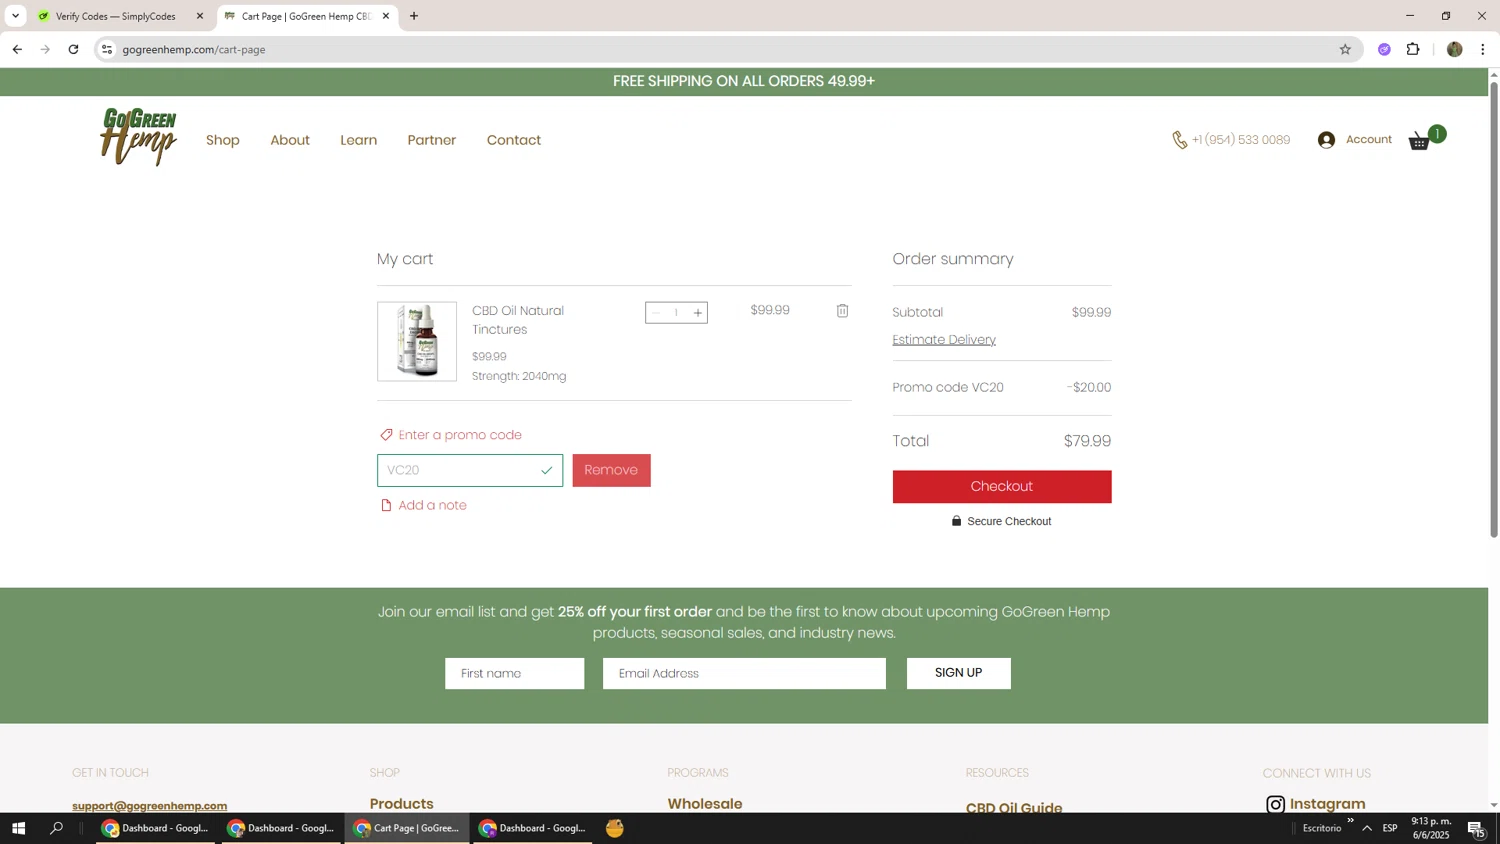
Task: Click the Add a note document icon
Action: (x=386, y=505)
